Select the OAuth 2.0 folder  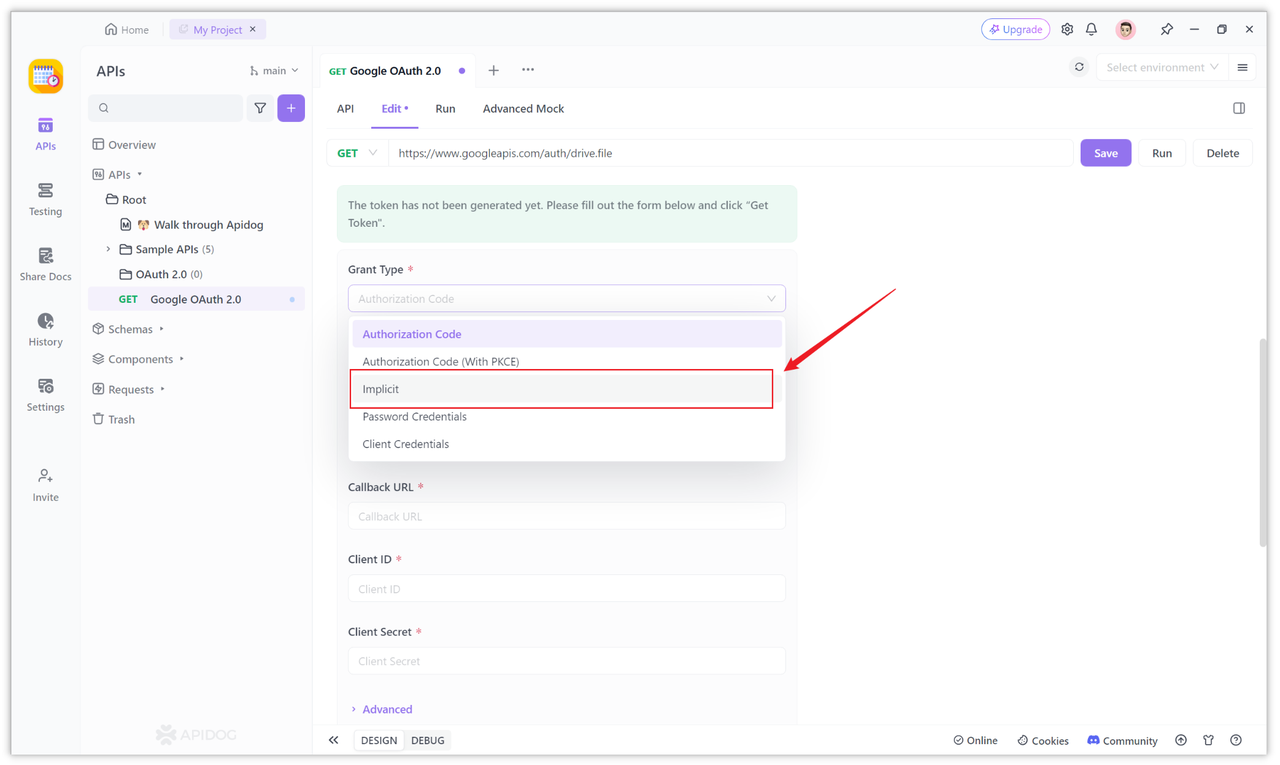point(195,274)
